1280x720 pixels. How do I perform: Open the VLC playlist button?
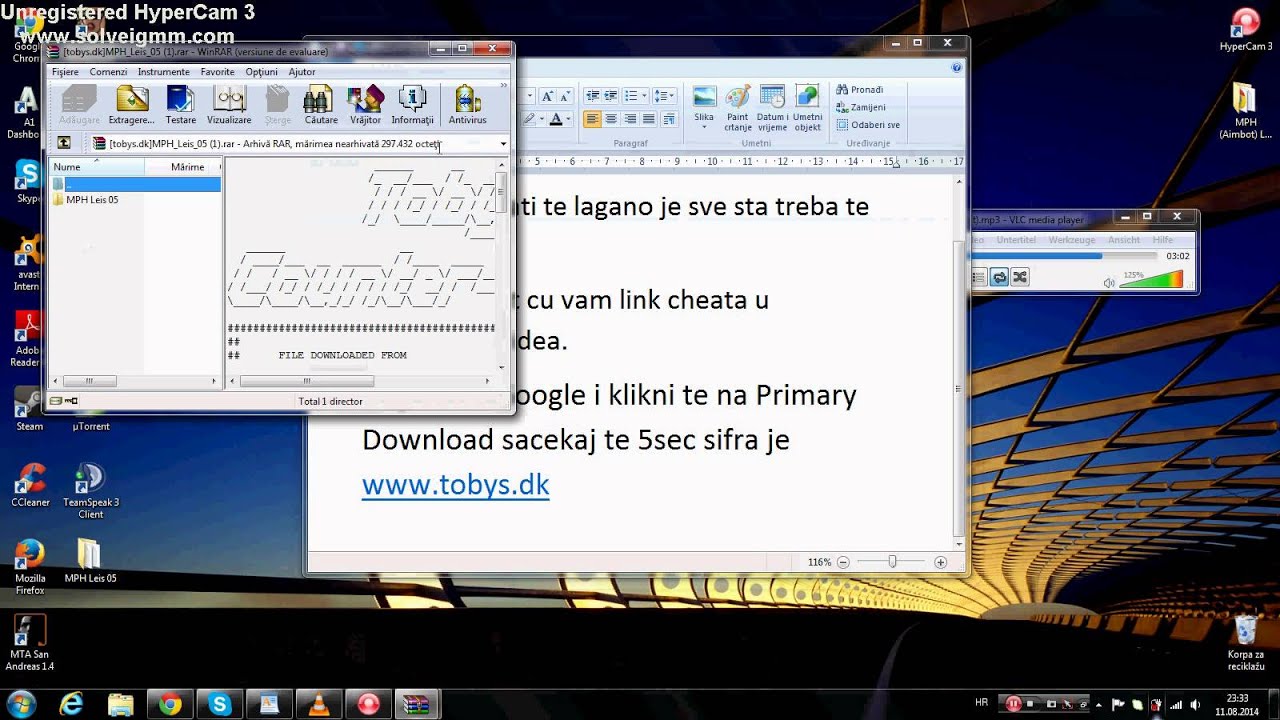pos(979,277)
